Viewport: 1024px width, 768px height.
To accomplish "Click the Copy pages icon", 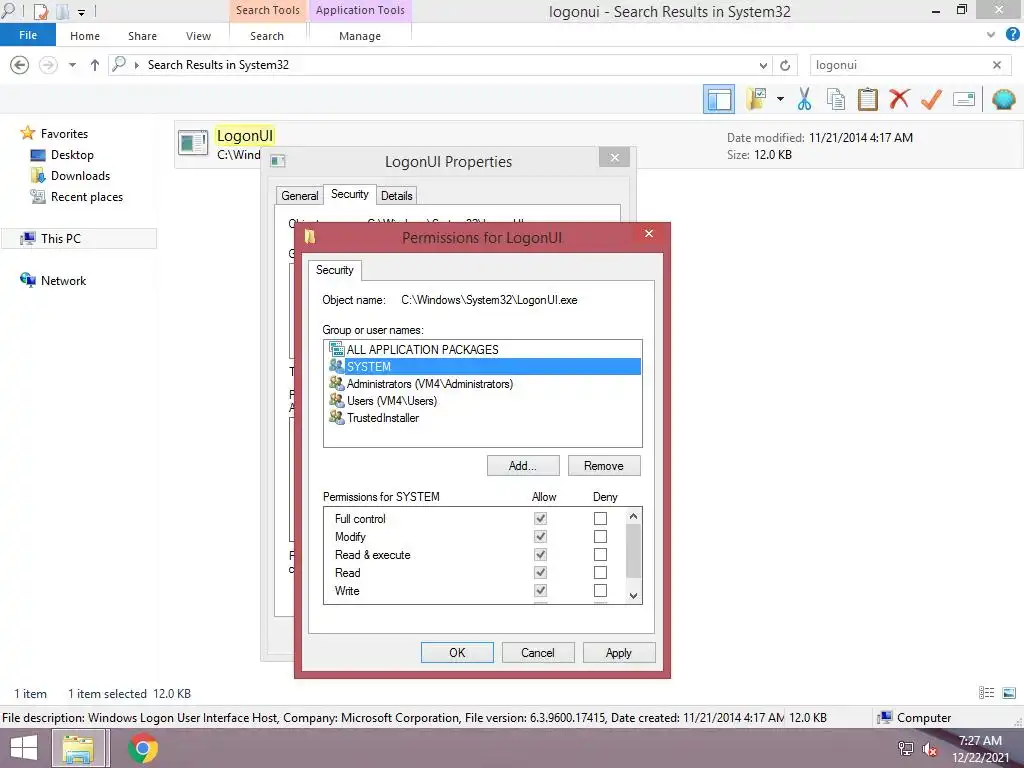I will point(835,99).
